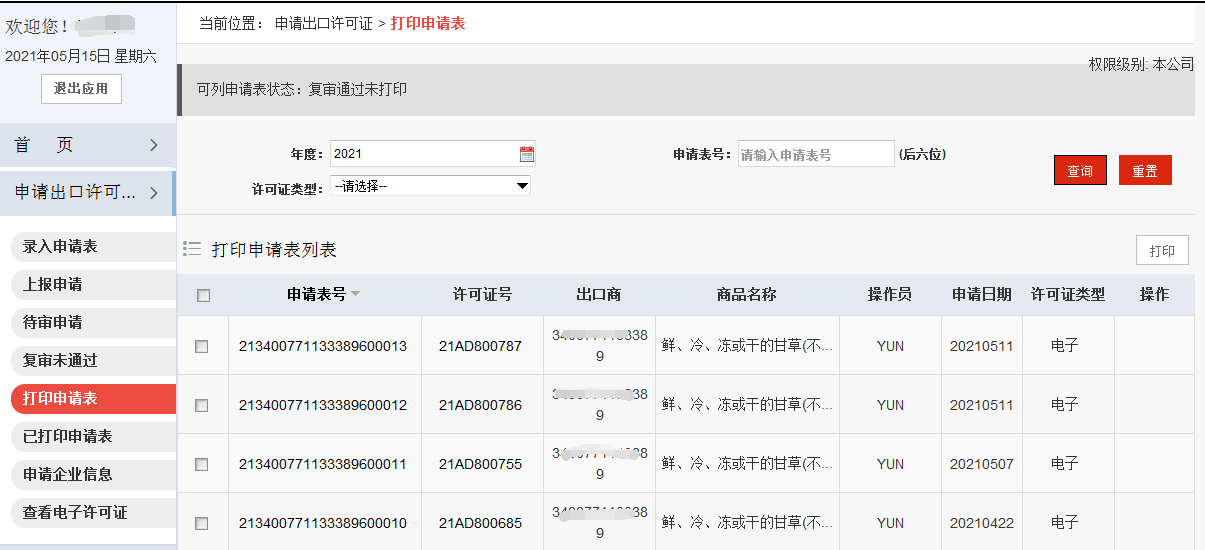The height and width of the screenshot is (550, 1205).
Task: Focus the 申请表号 input field
Action: pyautogui.click(x=816, y=154)
